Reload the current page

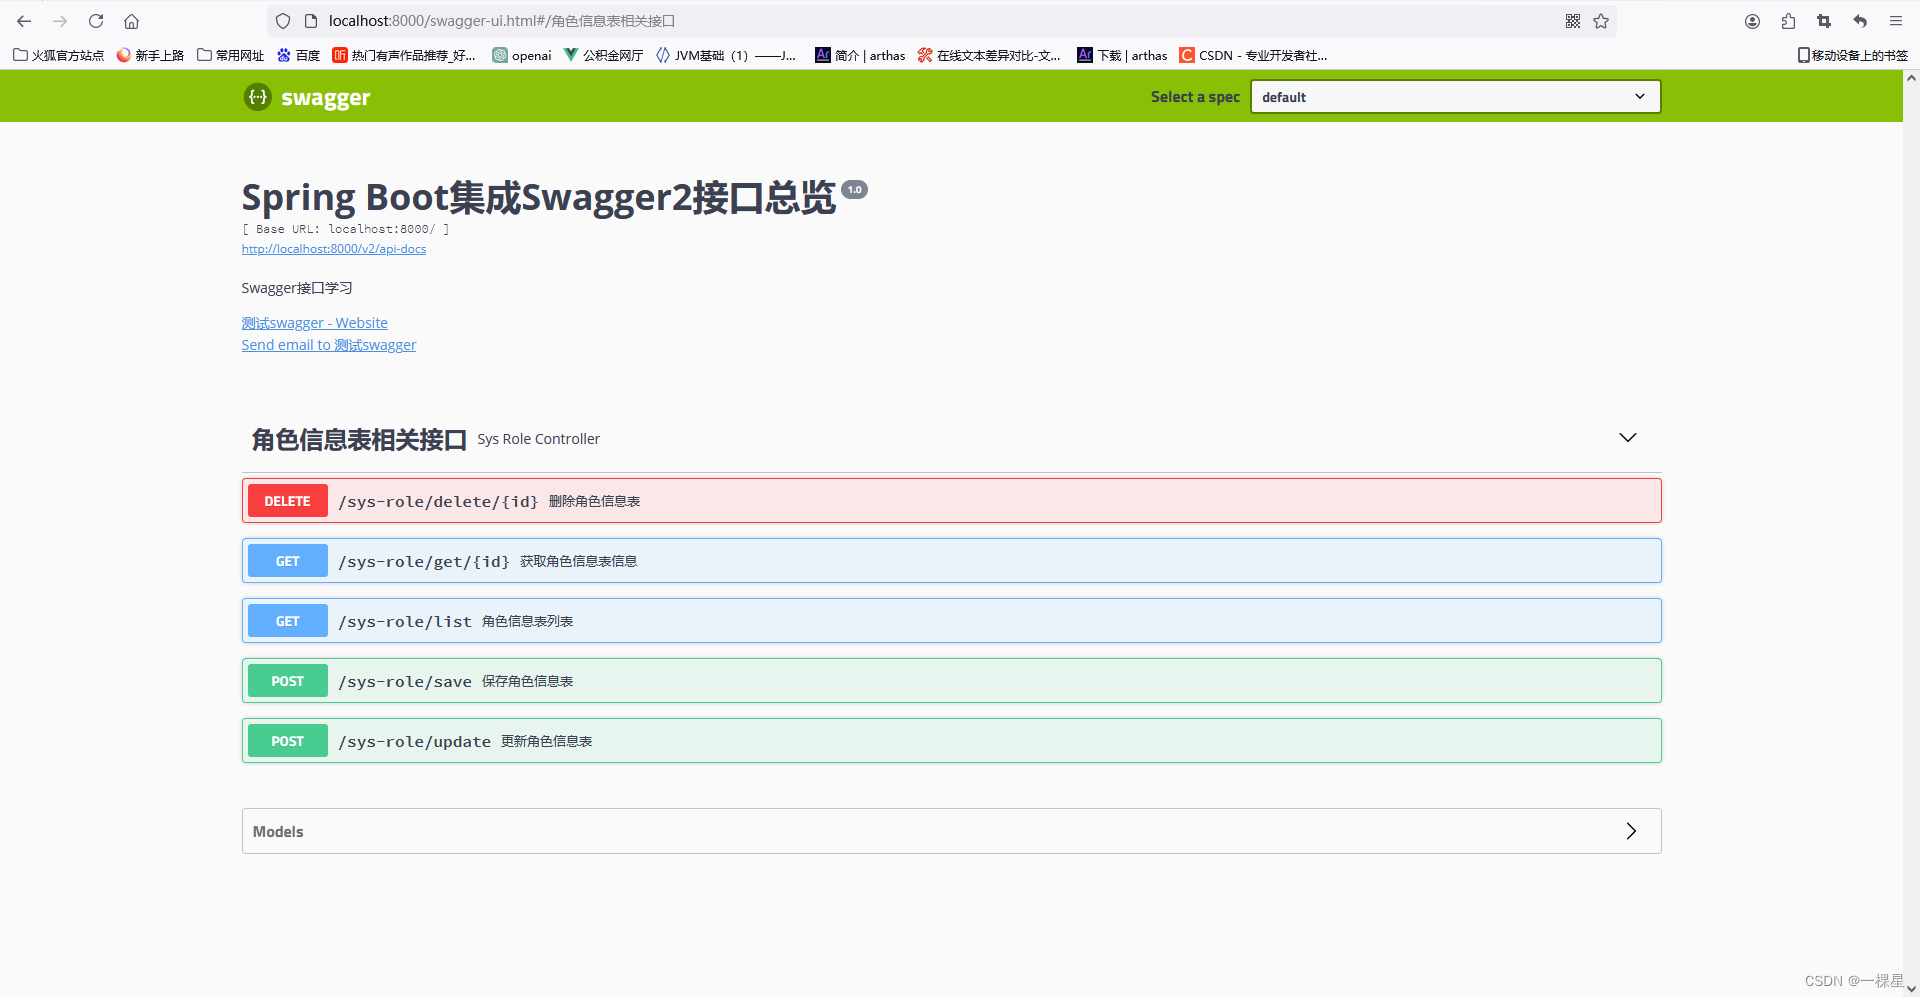coord(96,21)
